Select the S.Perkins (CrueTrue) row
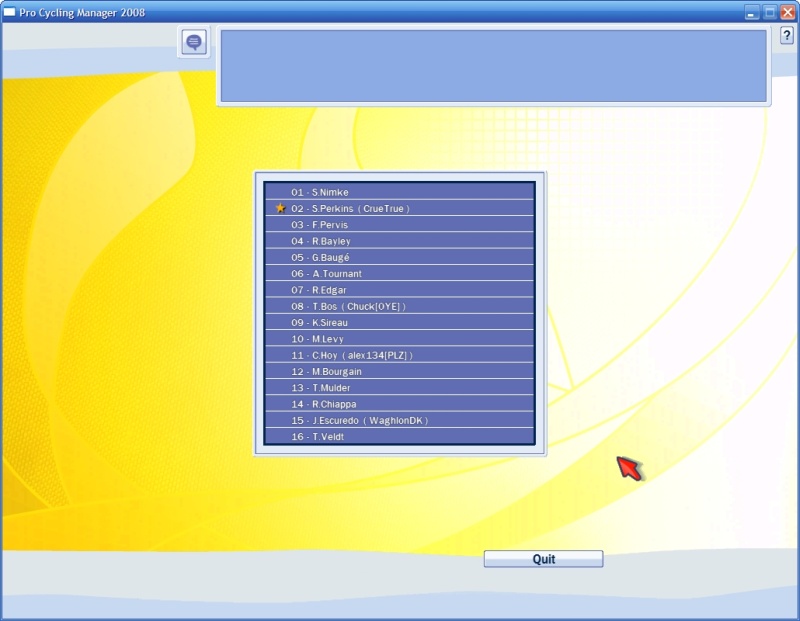The image size is (800, 621). point(400,208)
